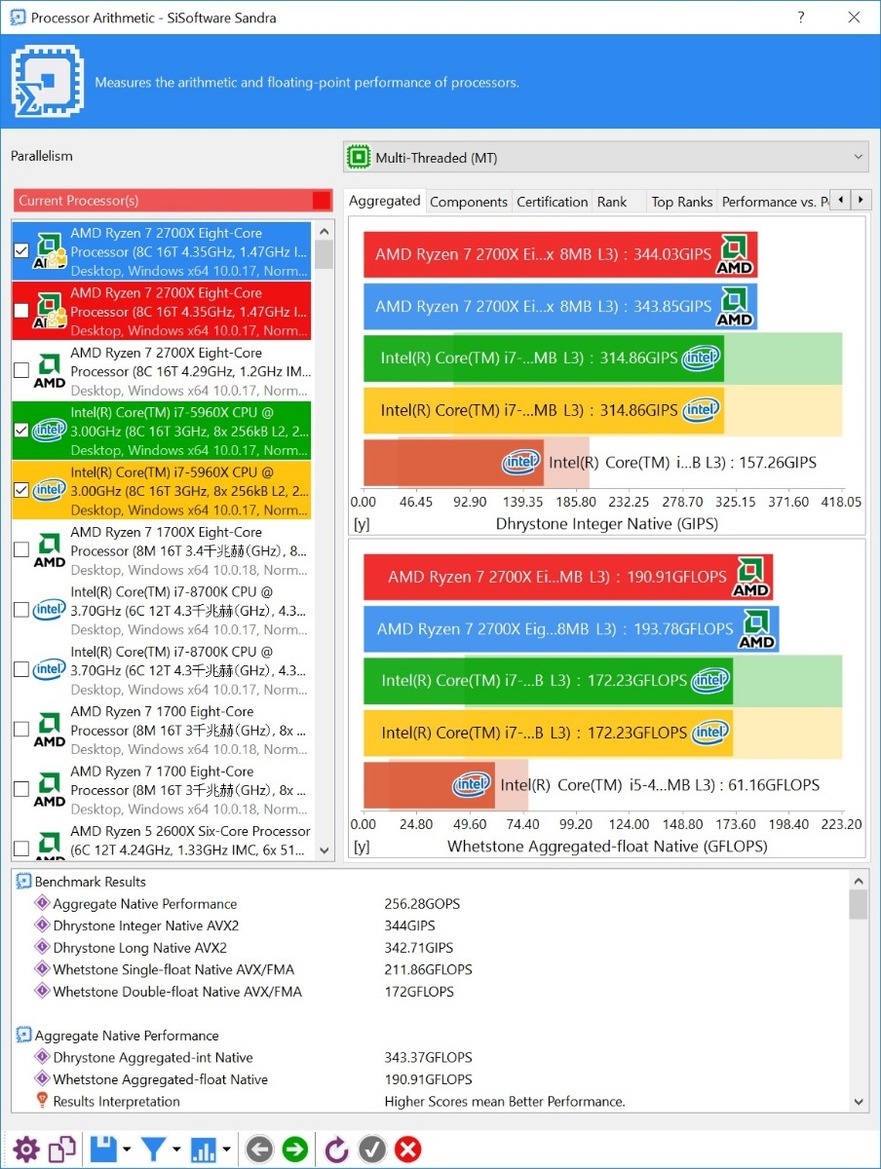Viewport: 881px width, 1169px height.
Task: Click tab strip left scroll arrow
Action: click(x=841, y=200)
